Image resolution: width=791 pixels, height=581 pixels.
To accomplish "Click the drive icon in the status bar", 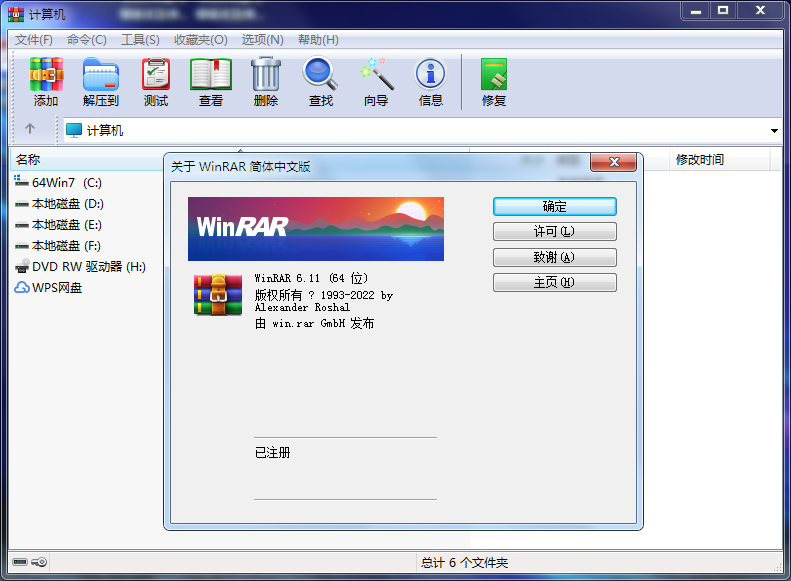I will (20, 562).
